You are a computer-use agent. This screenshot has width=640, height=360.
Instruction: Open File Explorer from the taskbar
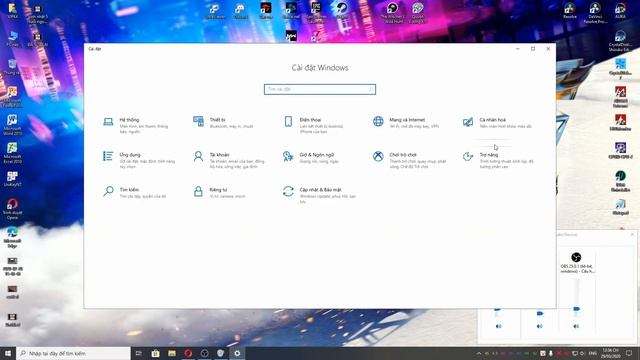point(172,353)
